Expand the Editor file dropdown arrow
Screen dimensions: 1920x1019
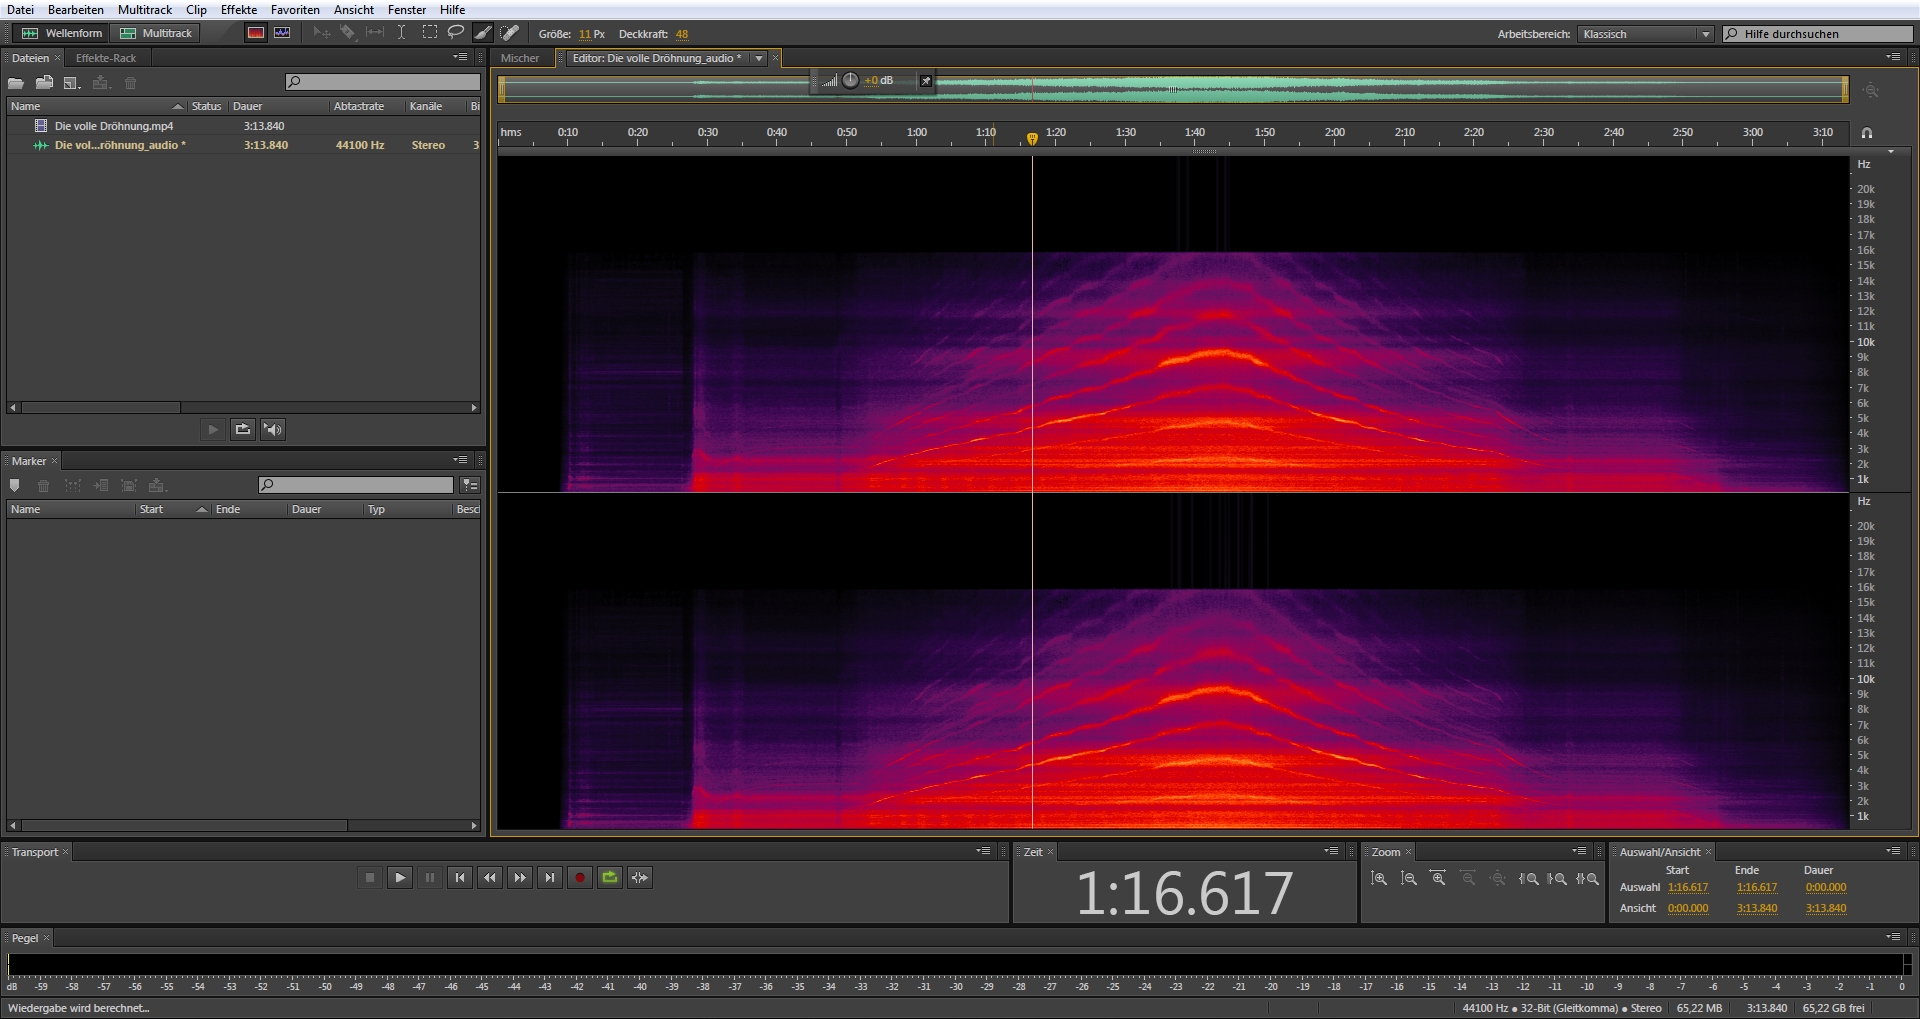coord(759,58)
